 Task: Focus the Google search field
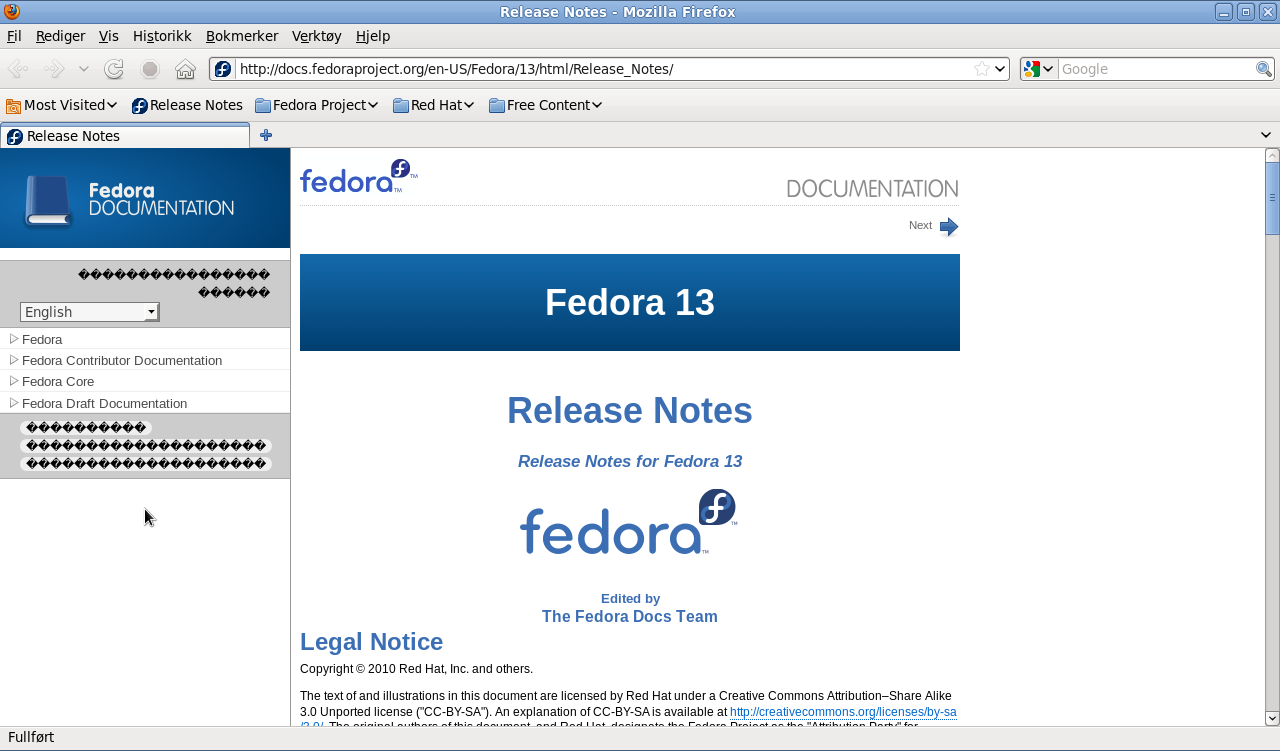click(1156, 69)
